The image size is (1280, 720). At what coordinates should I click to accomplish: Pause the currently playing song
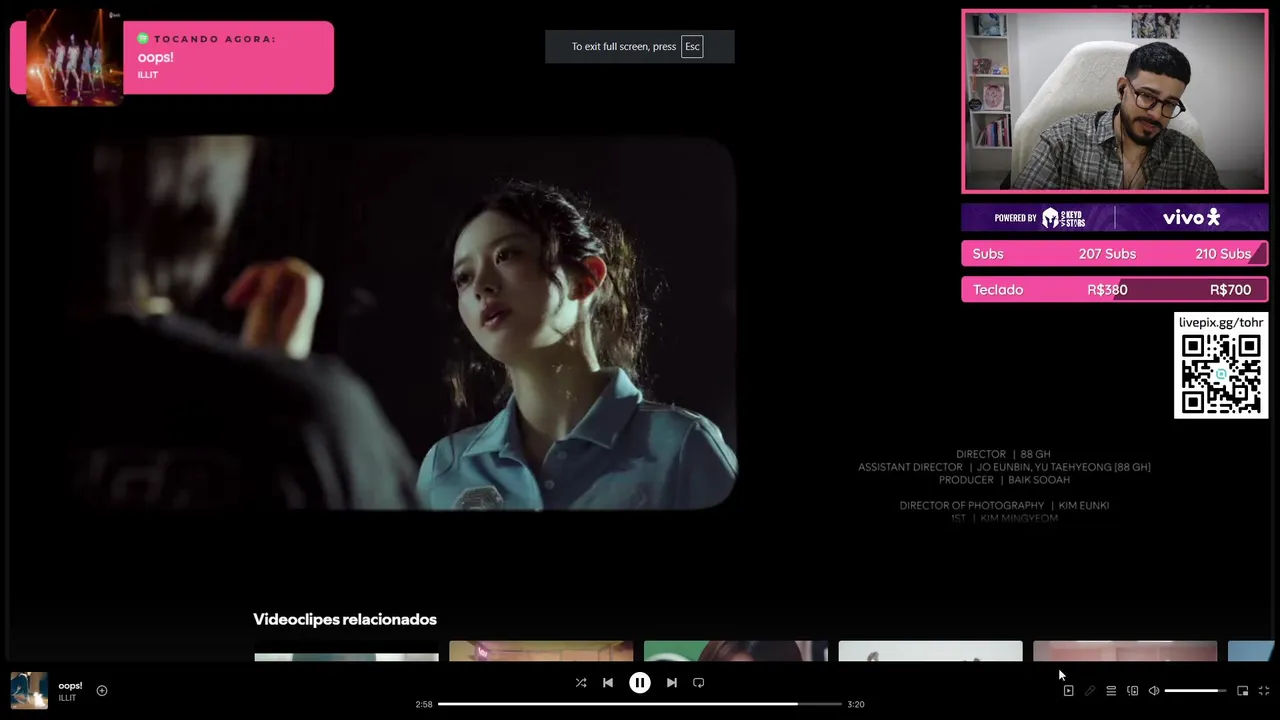(x=640, y=683)
